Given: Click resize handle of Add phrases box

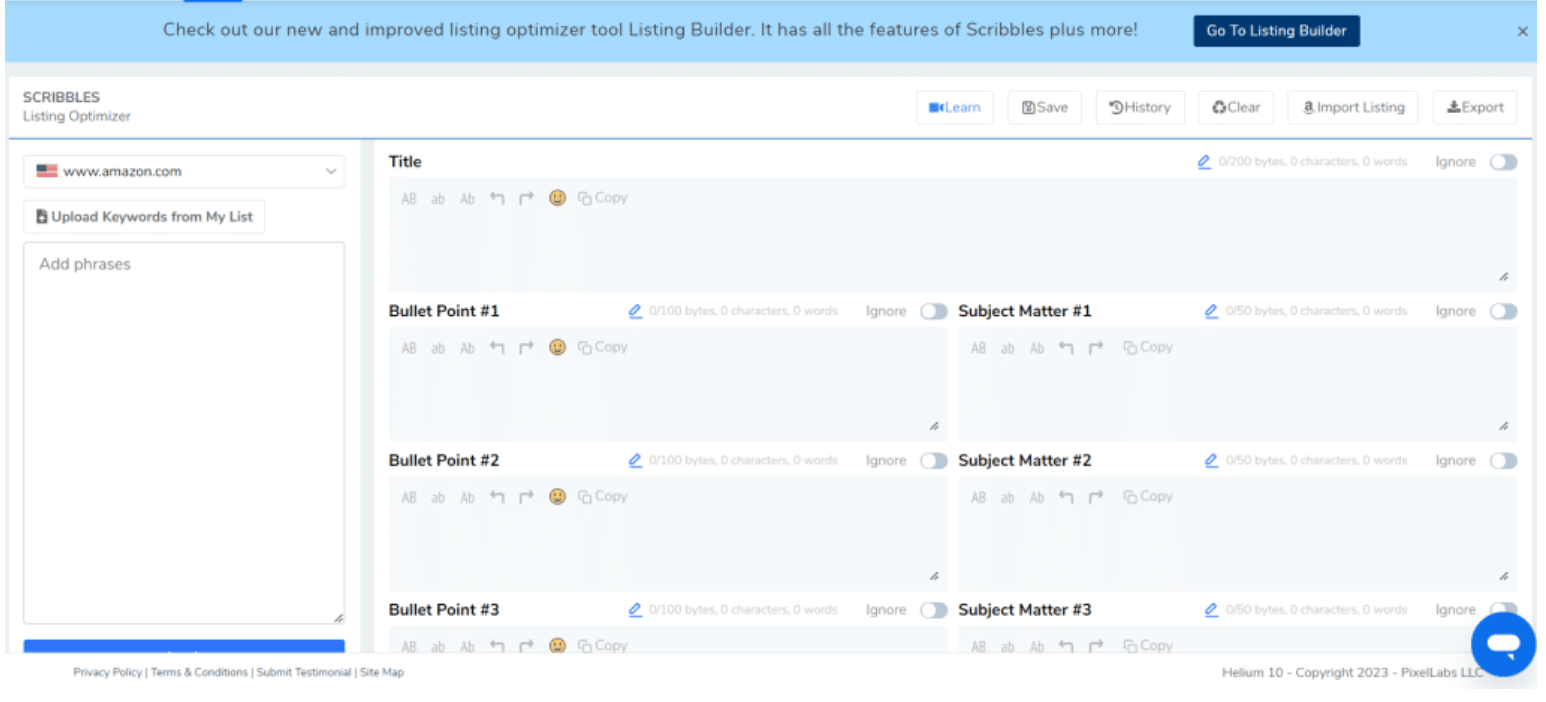Looking at the screenshot, I should click(338, 618).
